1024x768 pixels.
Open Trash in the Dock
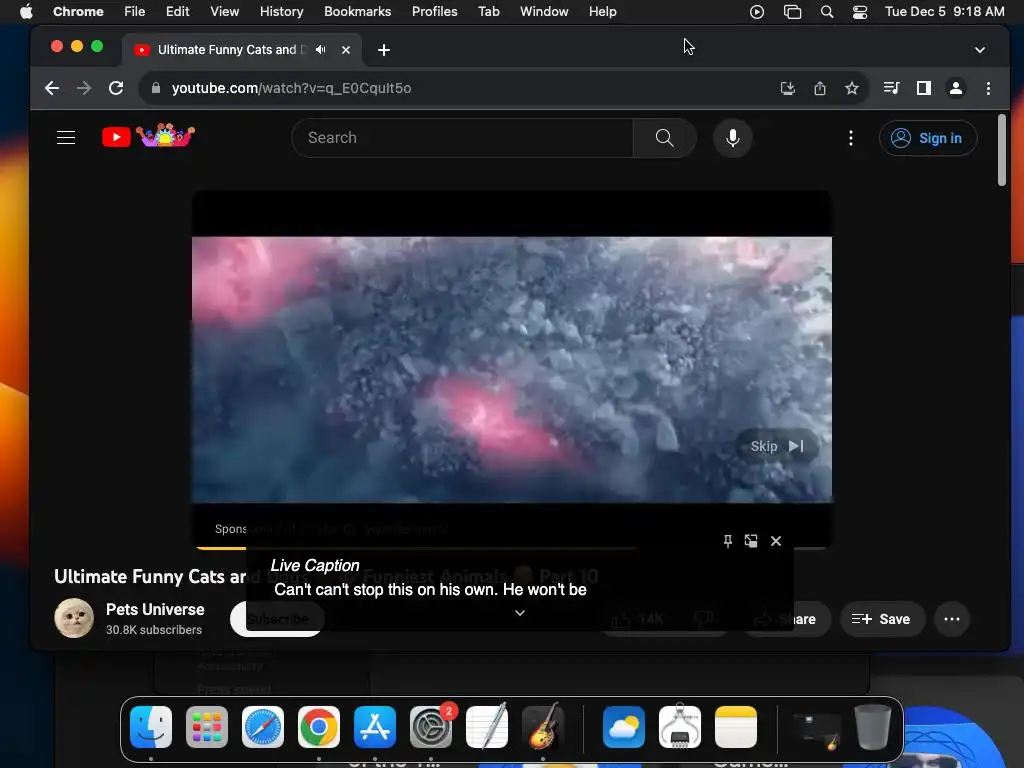tap(873, 727)
